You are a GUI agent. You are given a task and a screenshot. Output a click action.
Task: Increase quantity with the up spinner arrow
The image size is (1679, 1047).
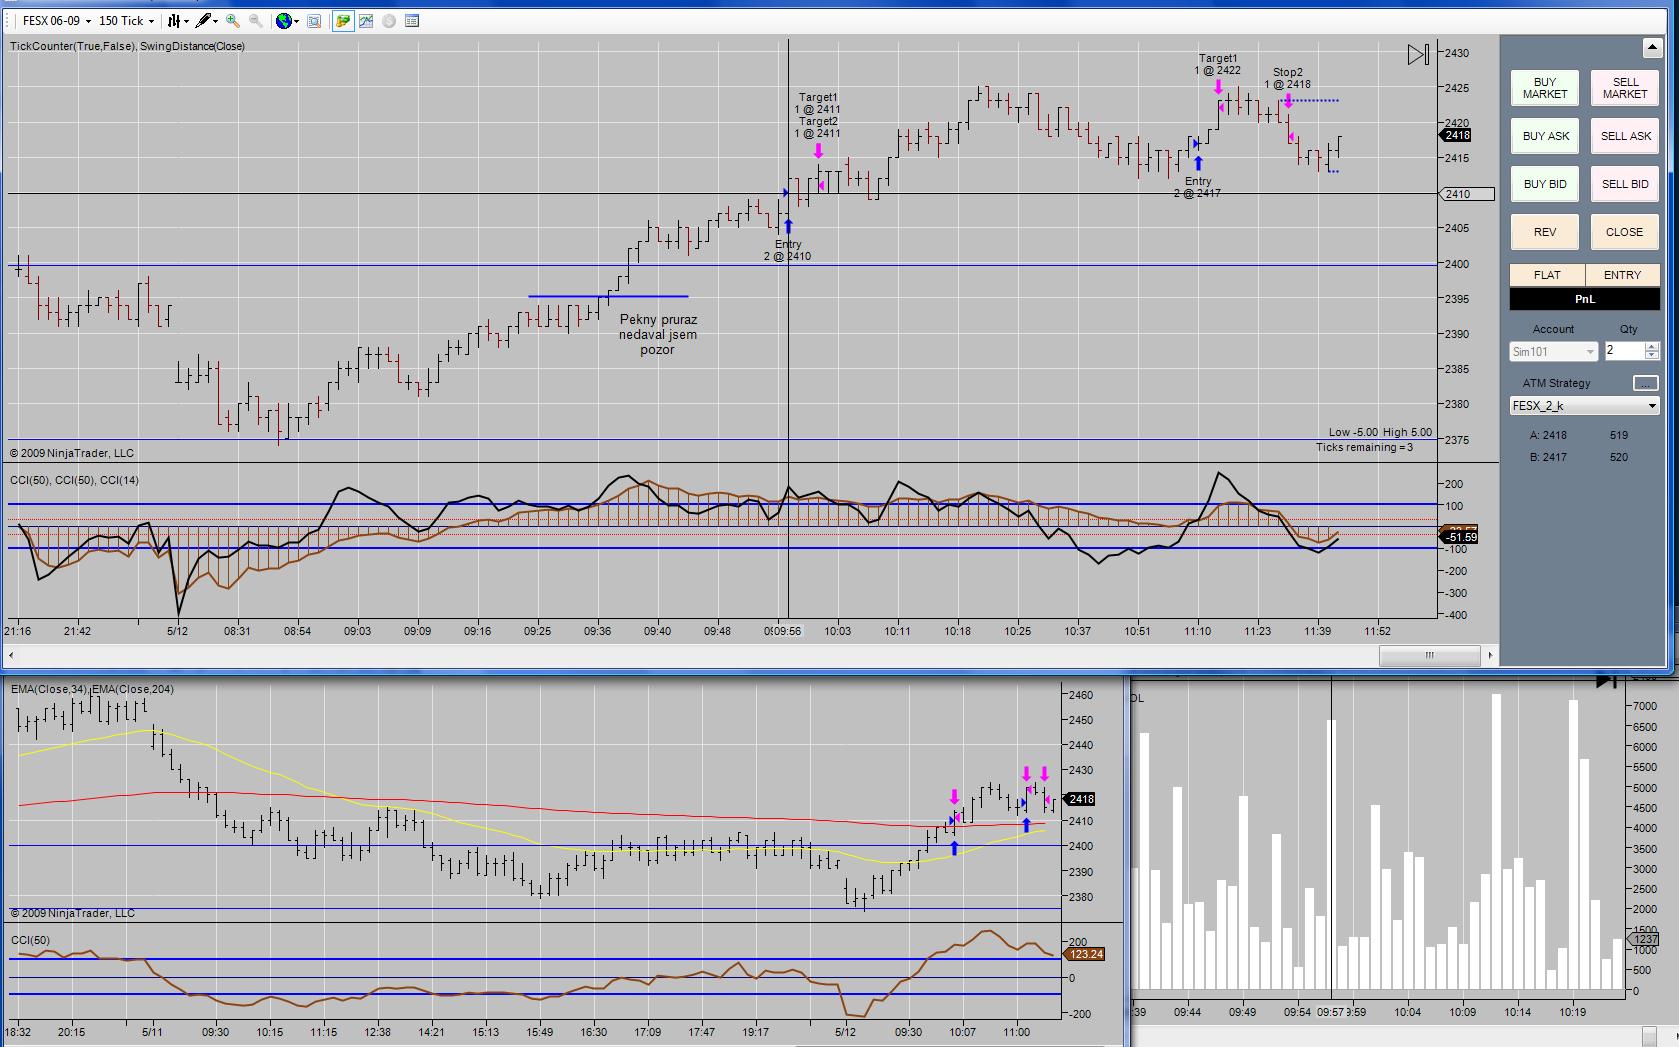[1652, 346]
